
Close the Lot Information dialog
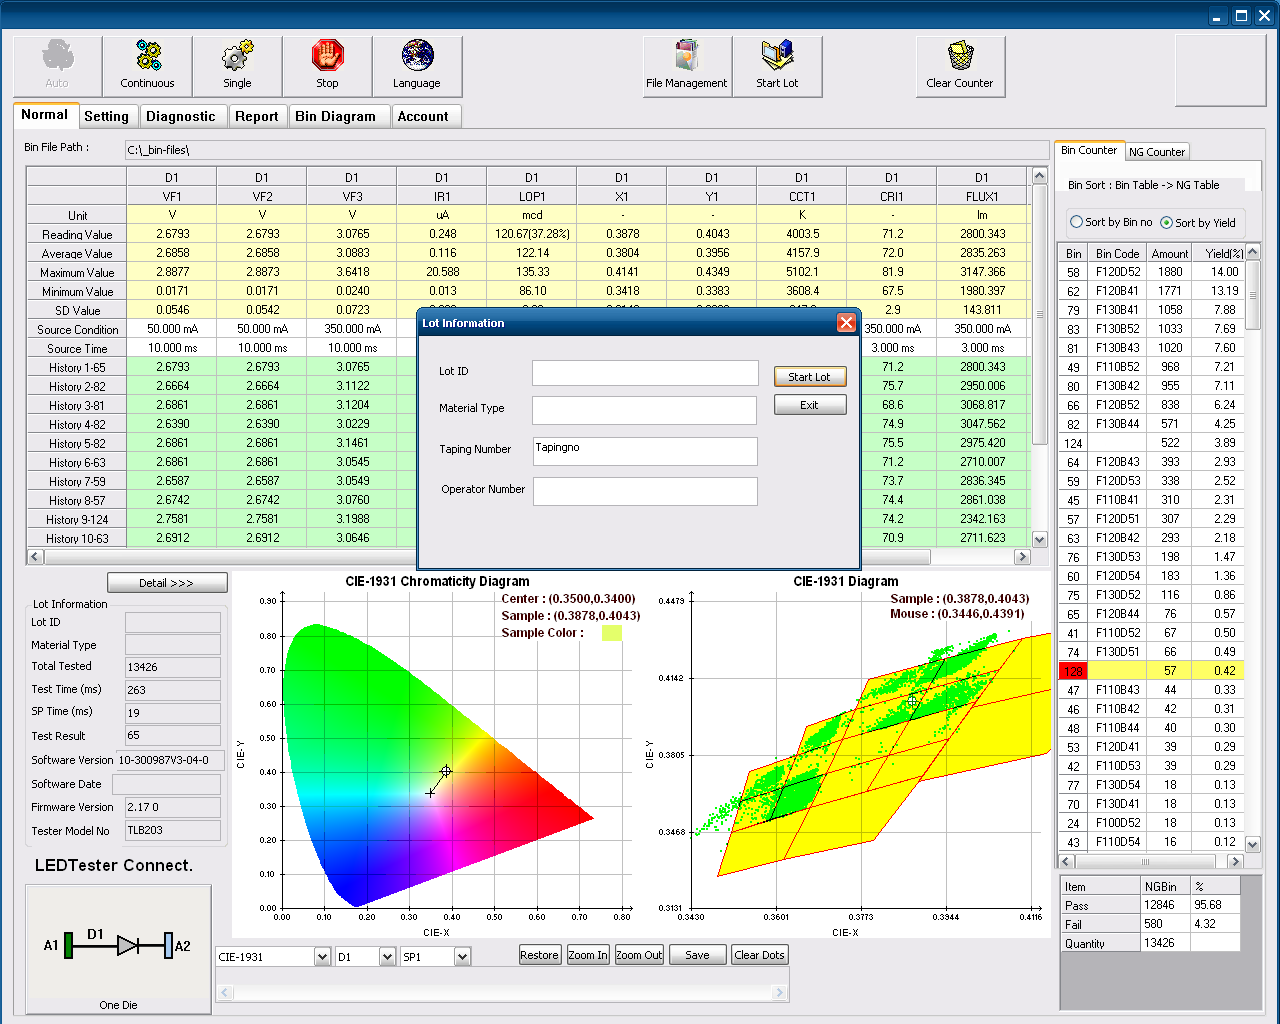click(846, 323)
